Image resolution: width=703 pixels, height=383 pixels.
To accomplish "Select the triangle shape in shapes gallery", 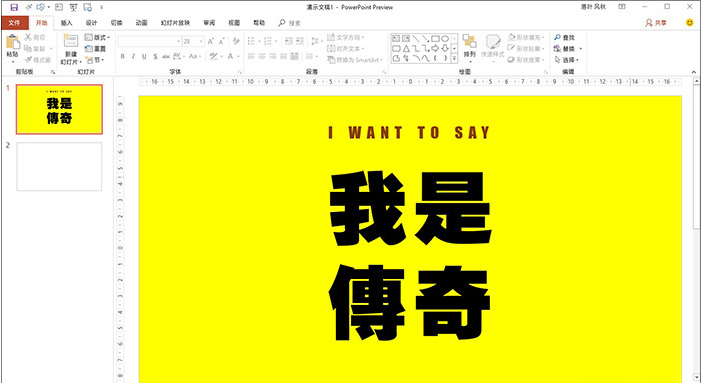I will tap(406, 48).
